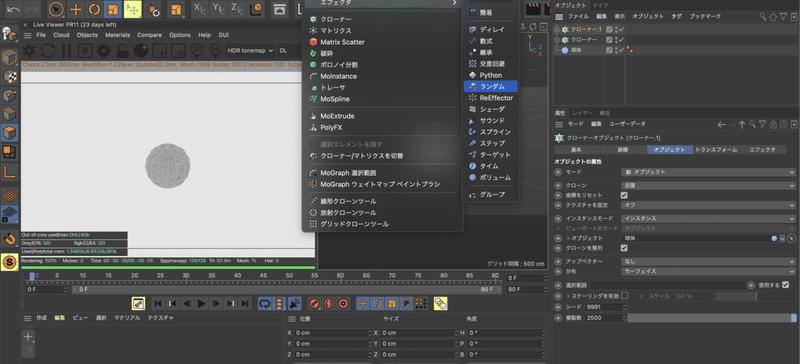The image size is (800, 364).
Task: Toggle Z axis lock
Action: coord(237,9)
